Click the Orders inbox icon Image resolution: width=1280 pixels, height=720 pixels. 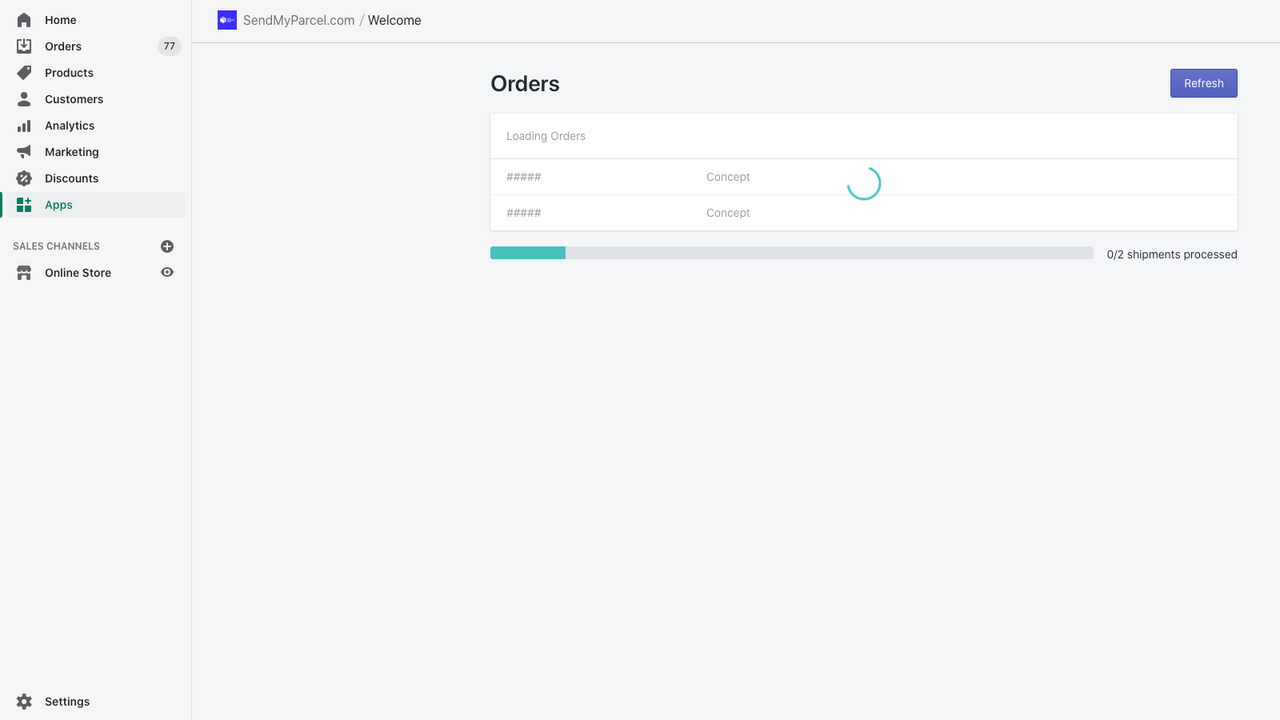tap(24, 46)
